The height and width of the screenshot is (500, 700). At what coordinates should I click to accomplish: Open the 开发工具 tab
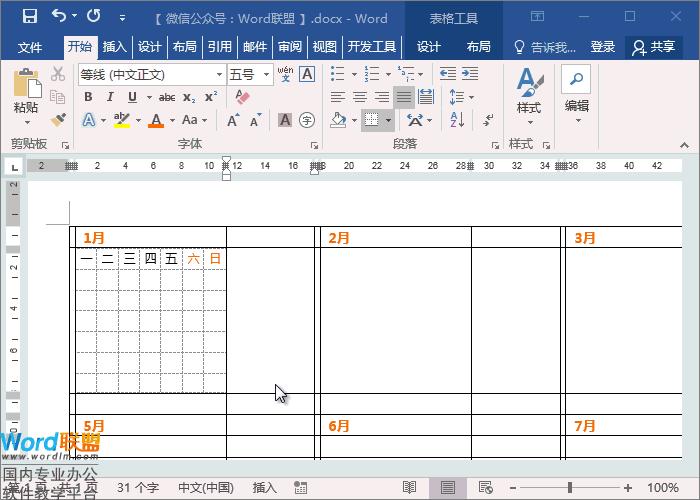tap(372, 46)
